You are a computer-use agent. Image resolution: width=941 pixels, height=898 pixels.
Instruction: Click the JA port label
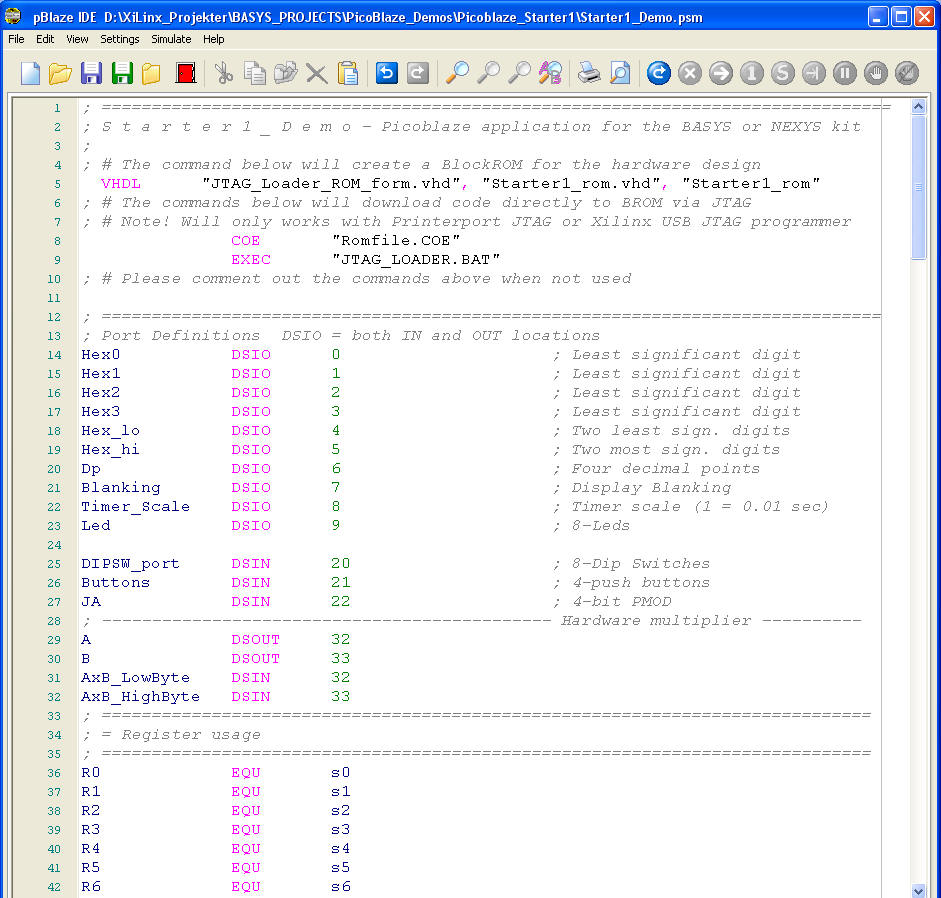pos(91,602)
